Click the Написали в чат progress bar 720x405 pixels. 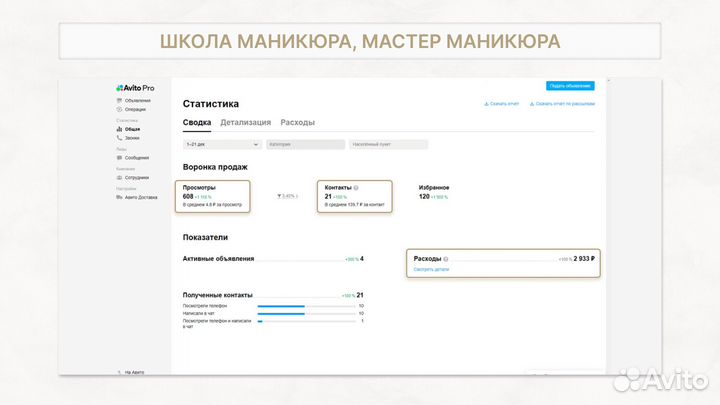(306, 314)
